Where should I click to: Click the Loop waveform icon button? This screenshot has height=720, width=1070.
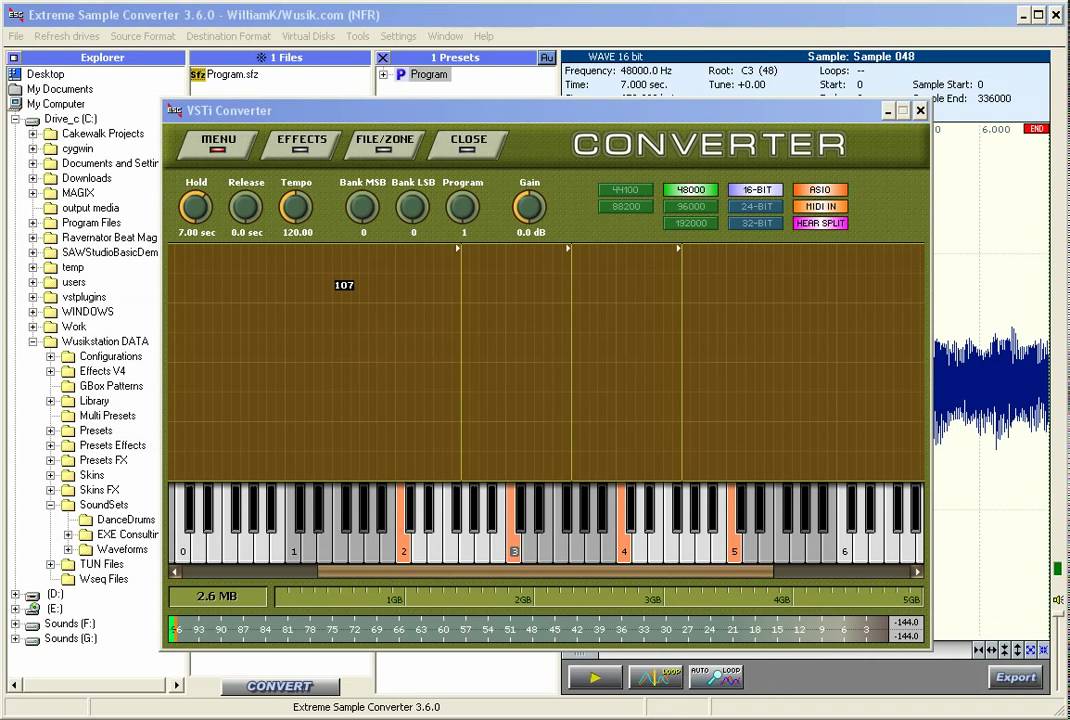pyautogui.click(x=655, y=677)
